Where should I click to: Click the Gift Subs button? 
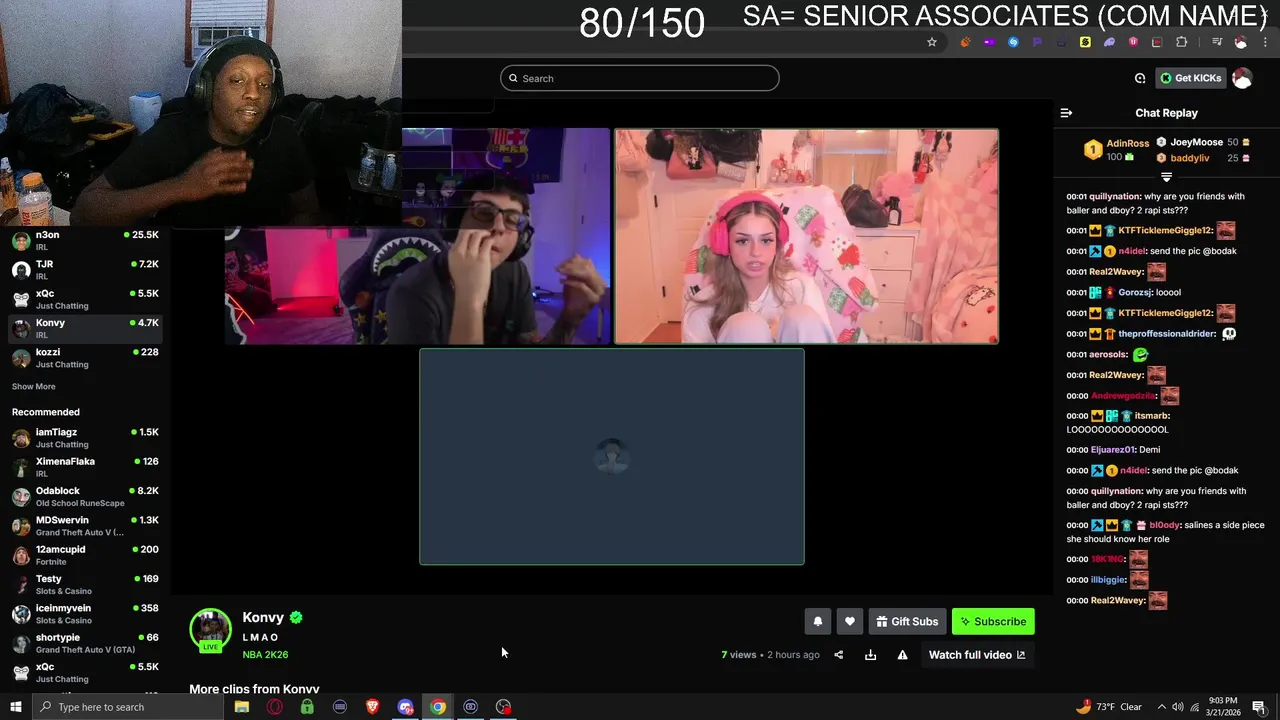click(x=907, y=621)
